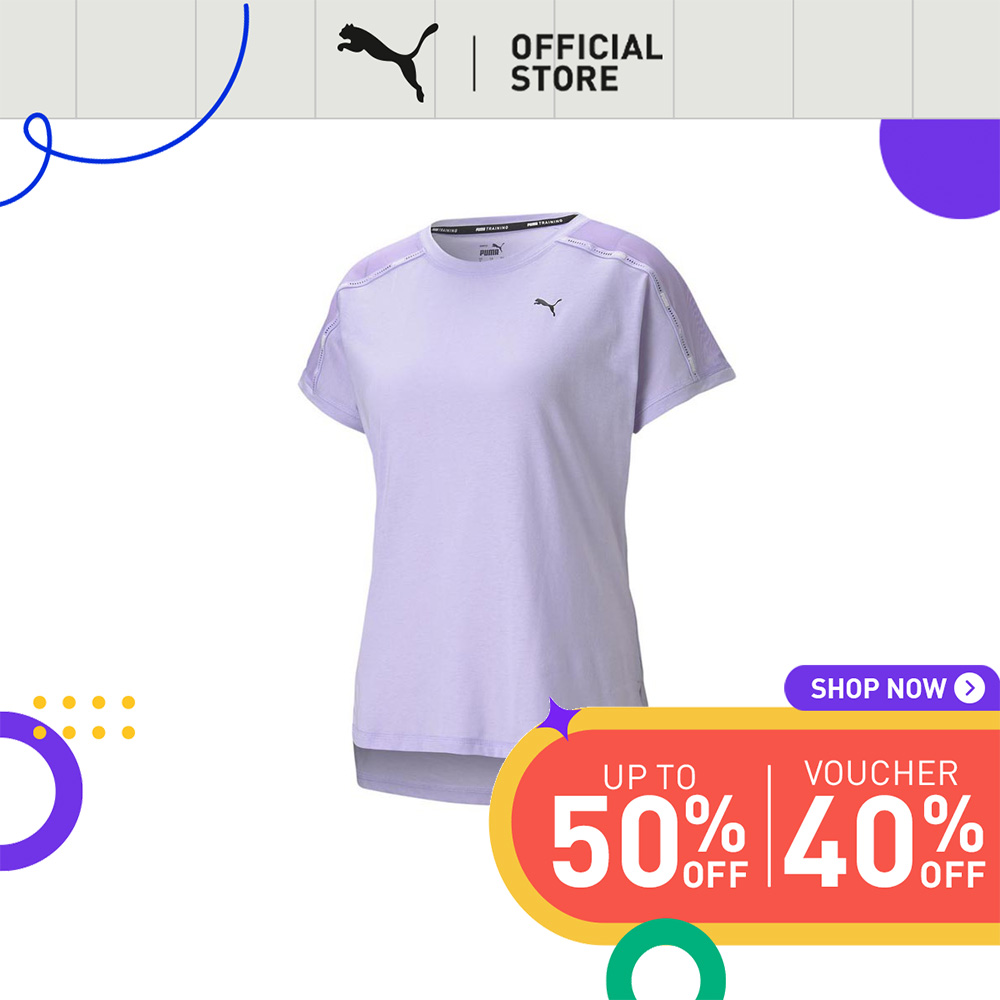This screenshot has width=1000, height=1000.
Task: Click the yellow dotted grid decoration
Action: click(x=84, y=717)
